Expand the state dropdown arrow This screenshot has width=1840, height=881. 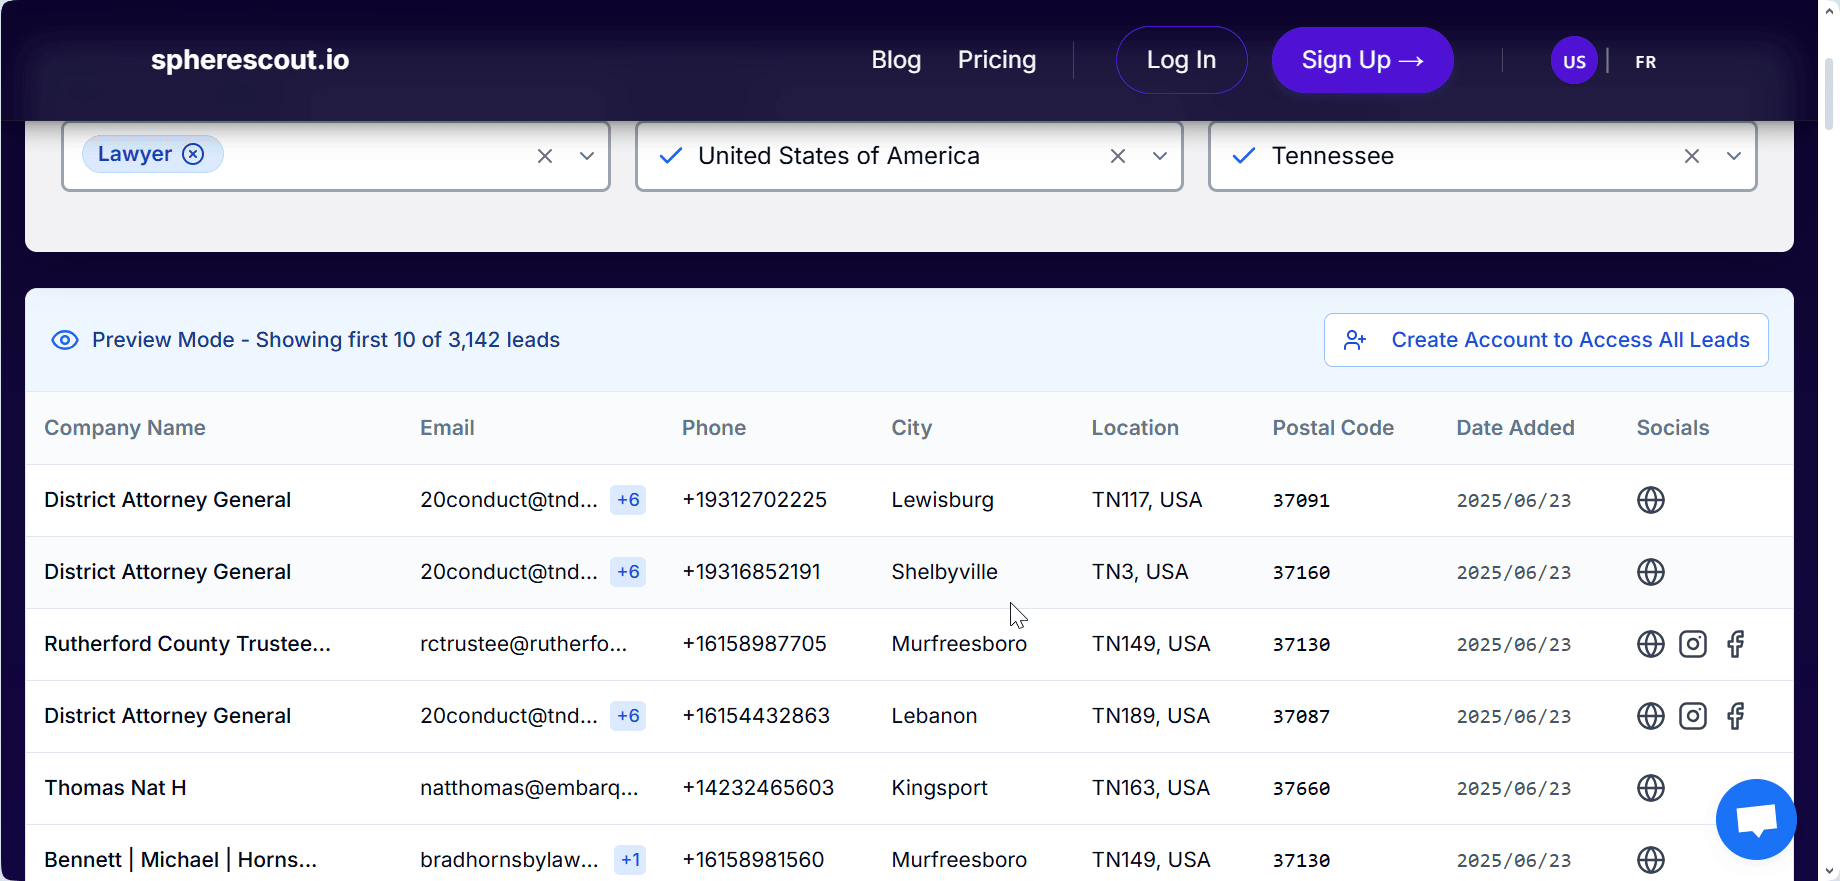pos(1734,156)
